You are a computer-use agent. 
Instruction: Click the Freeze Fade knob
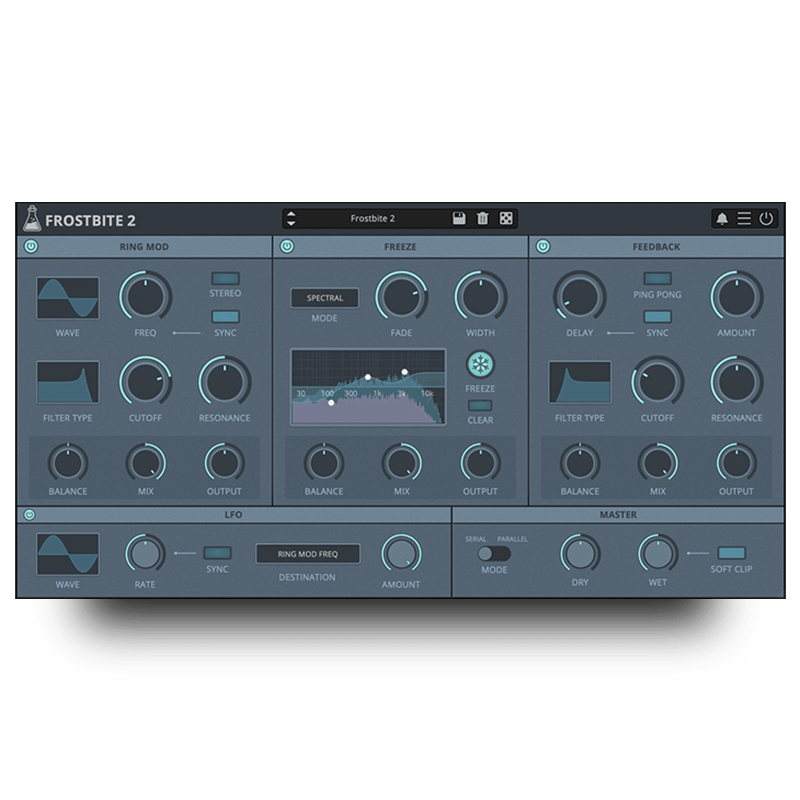coord(402,297)
